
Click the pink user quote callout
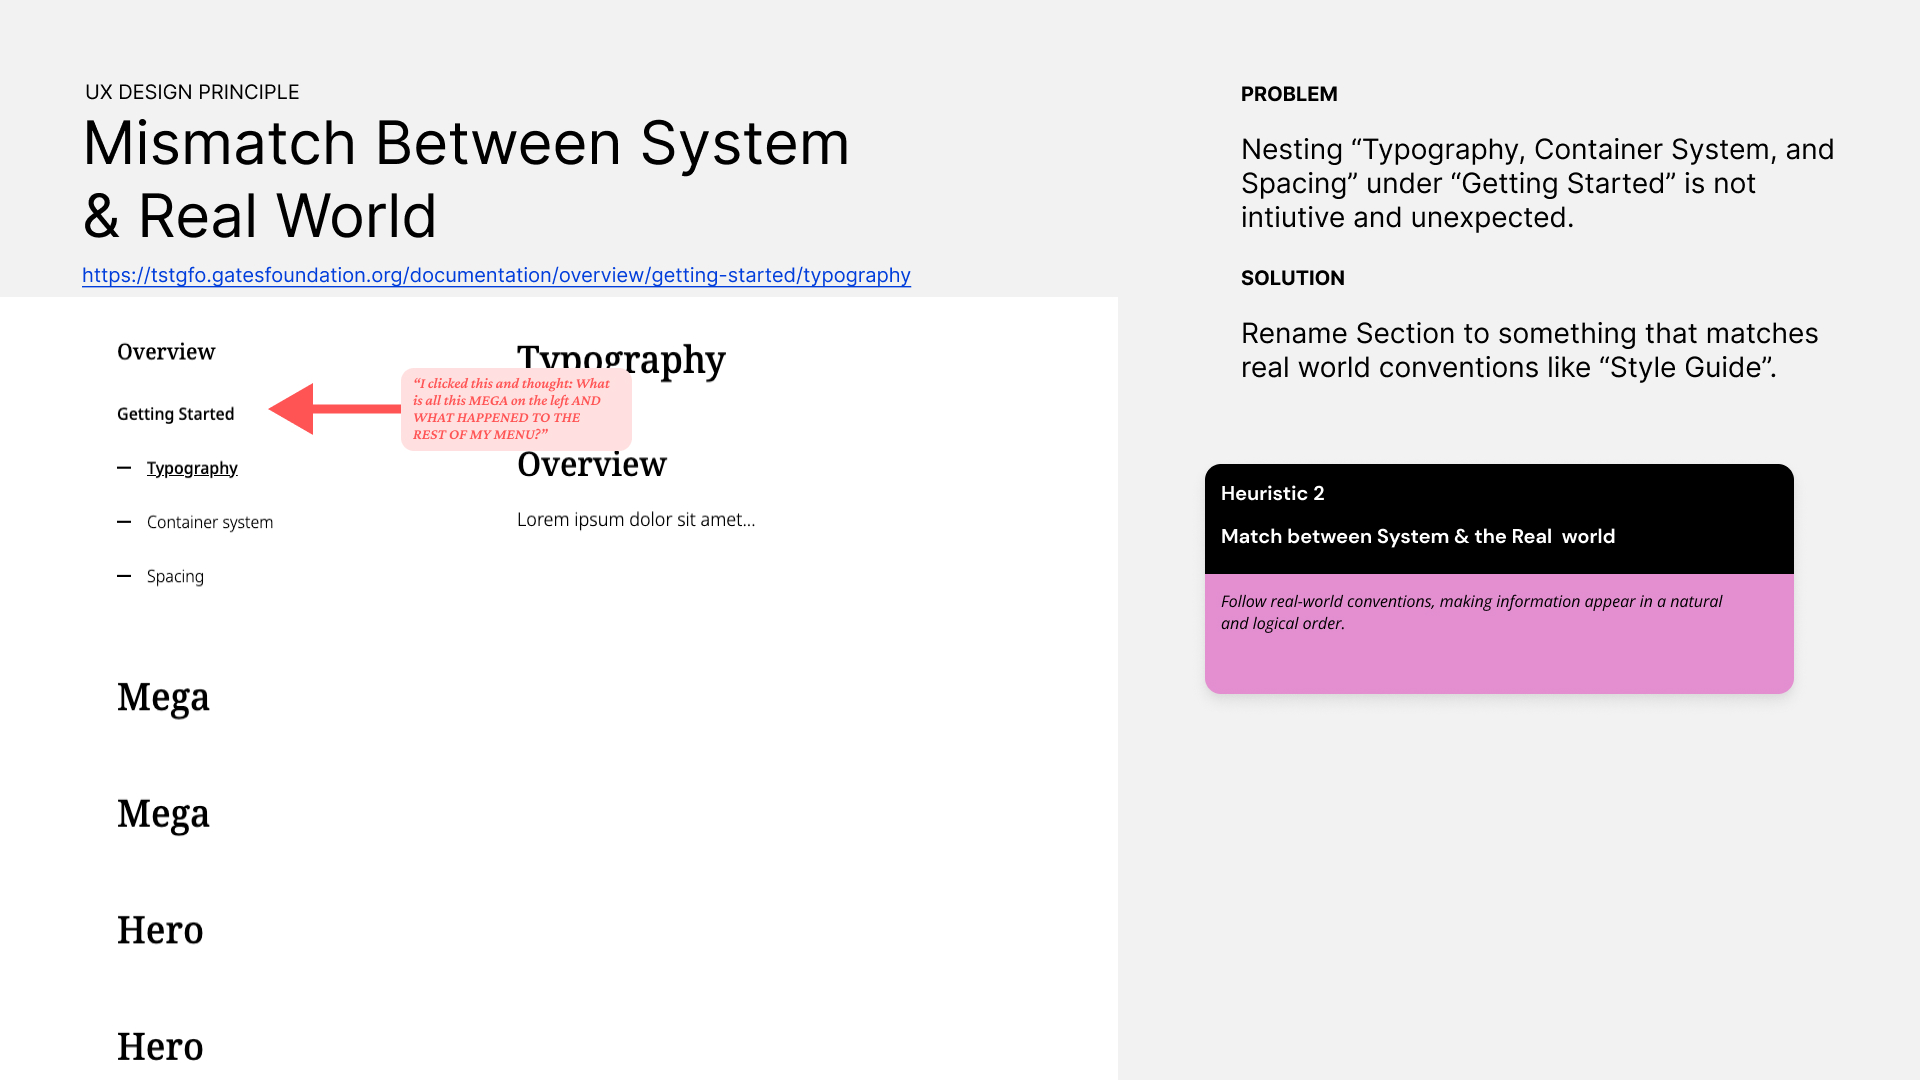[x=515, y=409]
